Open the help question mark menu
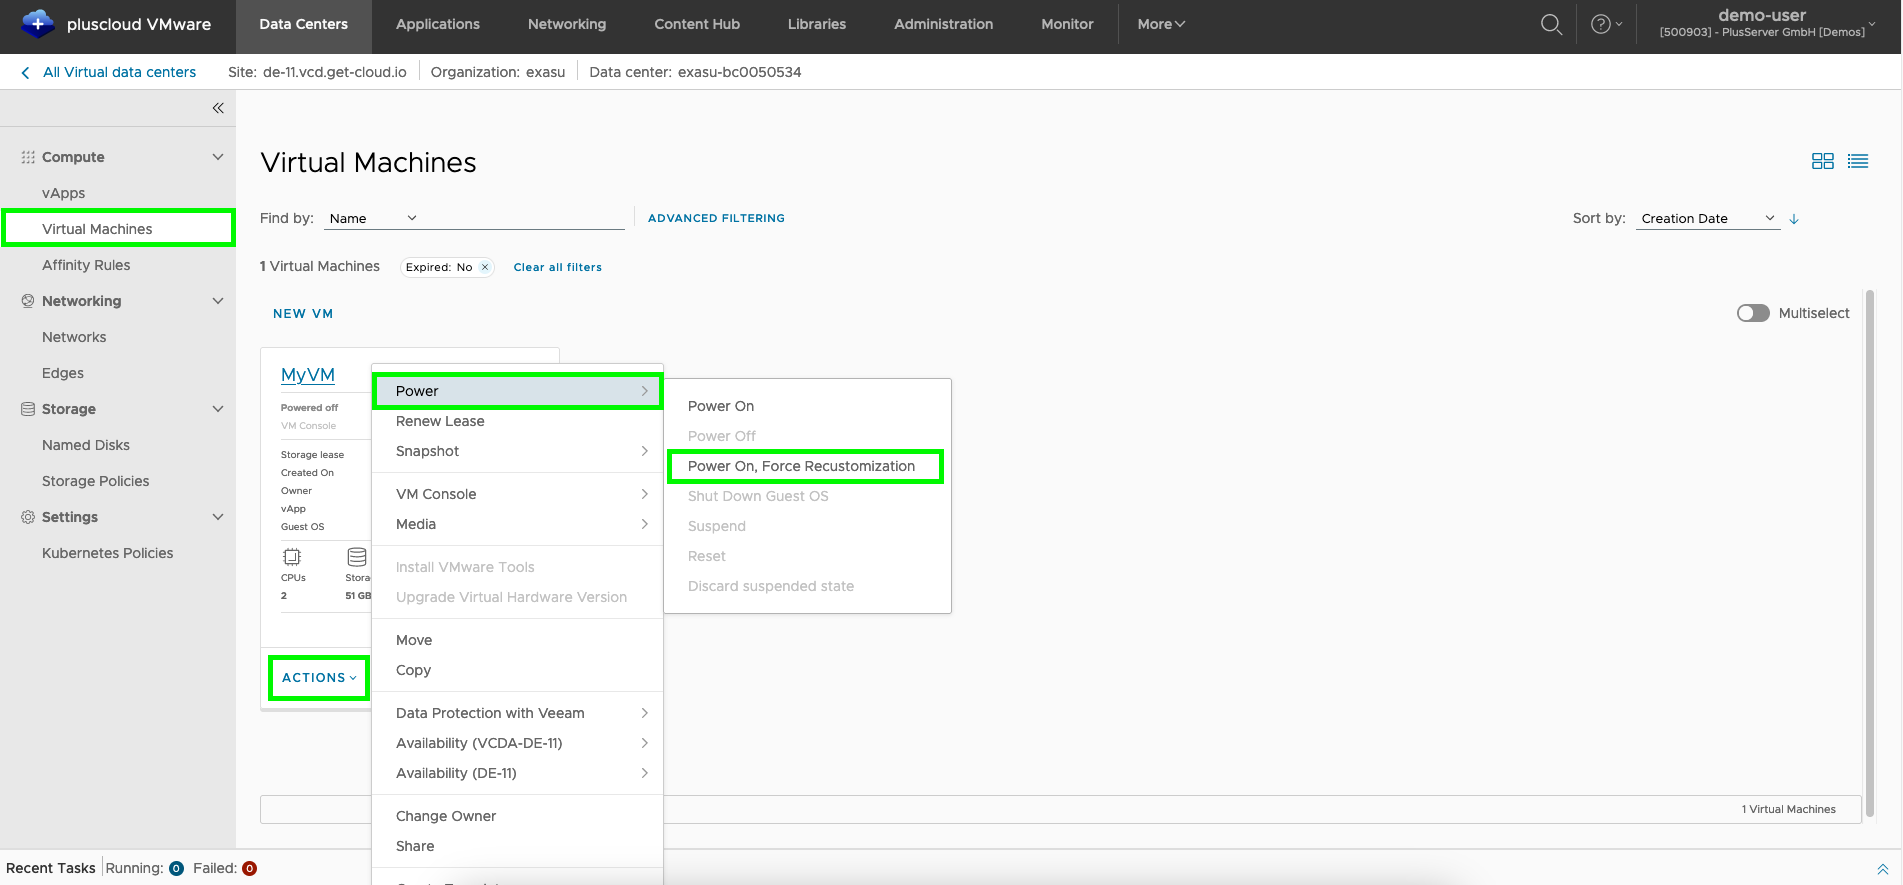 click(x=1606, y=24)
